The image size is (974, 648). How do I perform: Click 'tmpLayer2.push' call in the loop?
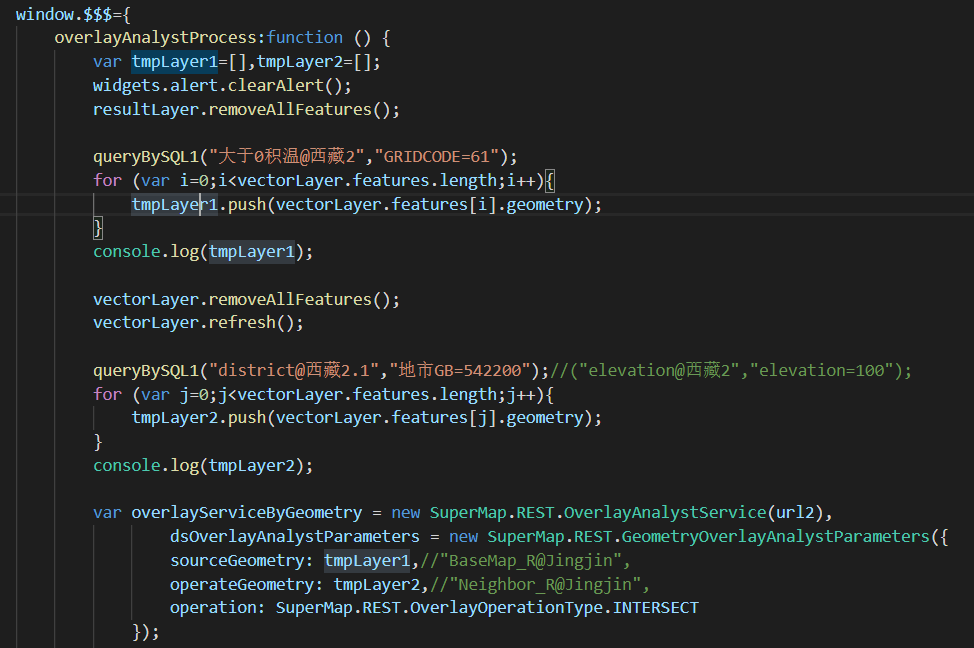[198, 418]
